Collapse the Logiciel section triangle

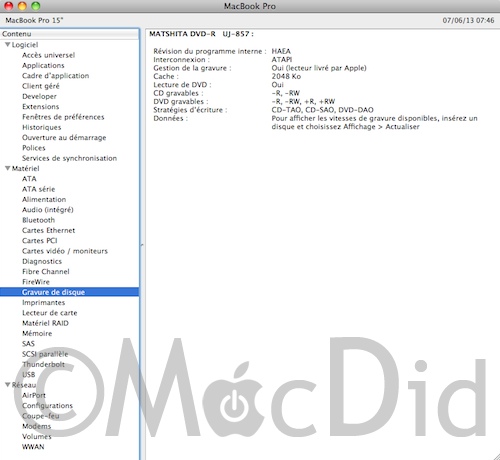[x=7, y=45]
